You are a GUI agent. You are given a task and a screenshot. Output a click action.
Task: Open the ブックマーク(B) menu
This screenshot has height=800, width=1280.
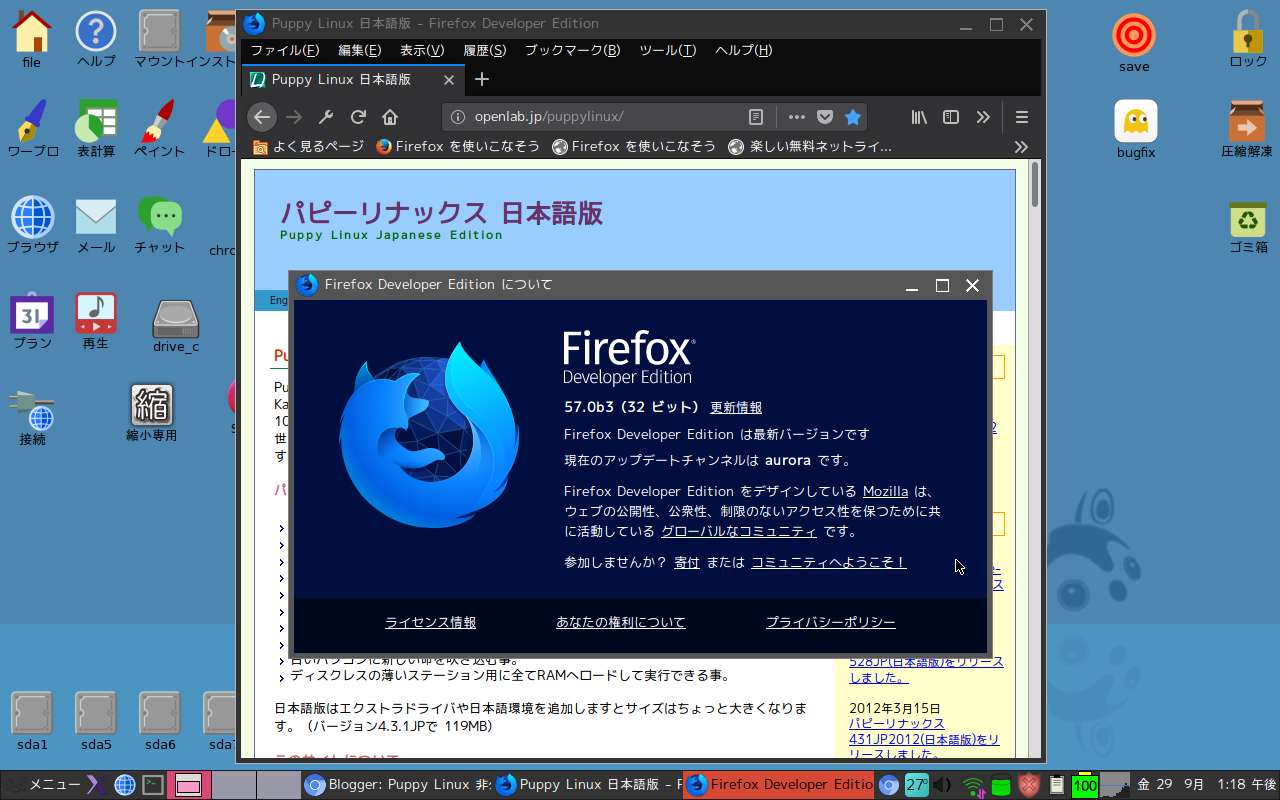click(573, 50)
